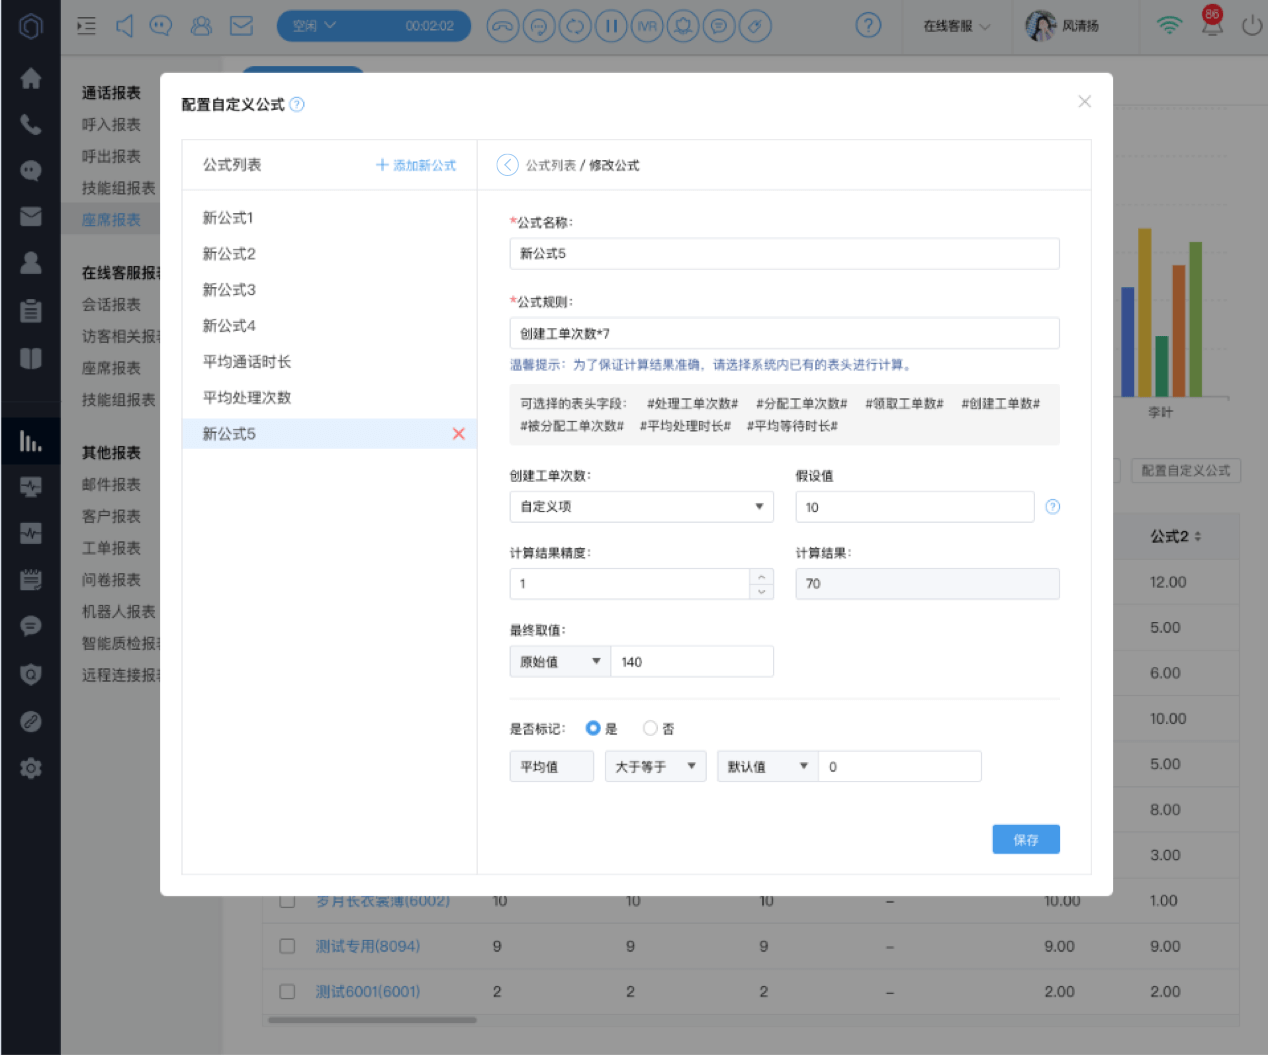
Task: Click the 公式名称 input field
Action: [x=784, y=254]
